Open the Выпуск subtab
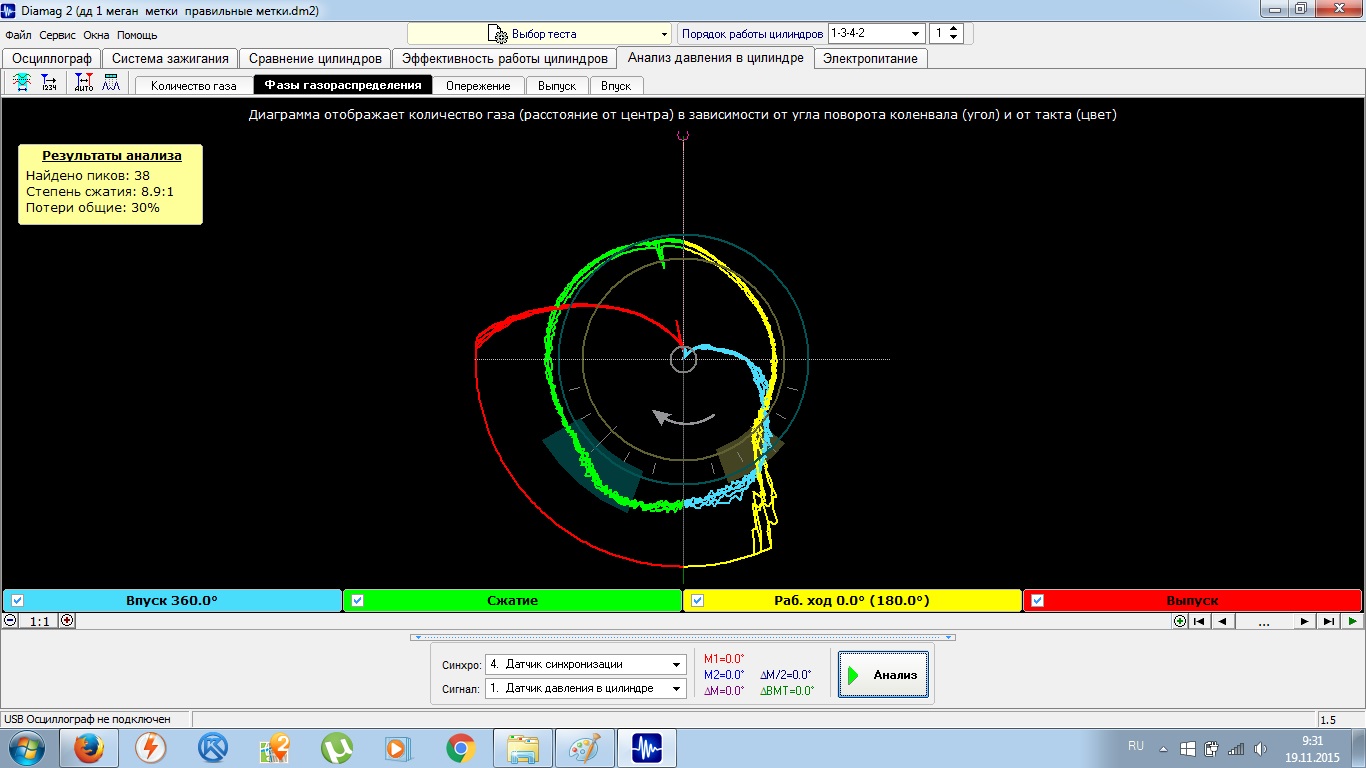Viewport: 1366px width, 768px height. click(x=557, y=85)
